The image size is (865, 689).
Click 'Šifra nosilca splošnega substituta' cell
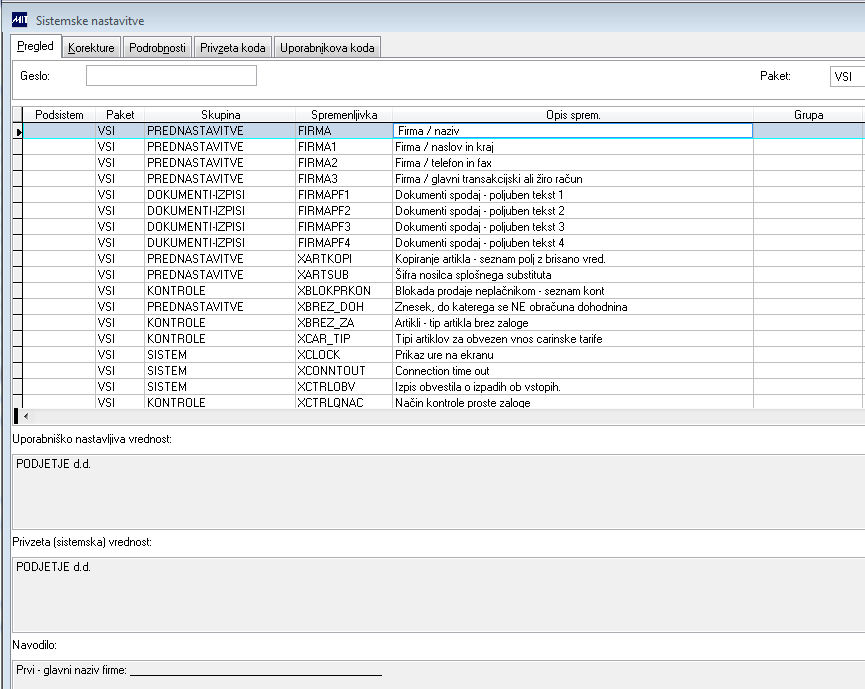pyautogui.click(x=573, y=275)
